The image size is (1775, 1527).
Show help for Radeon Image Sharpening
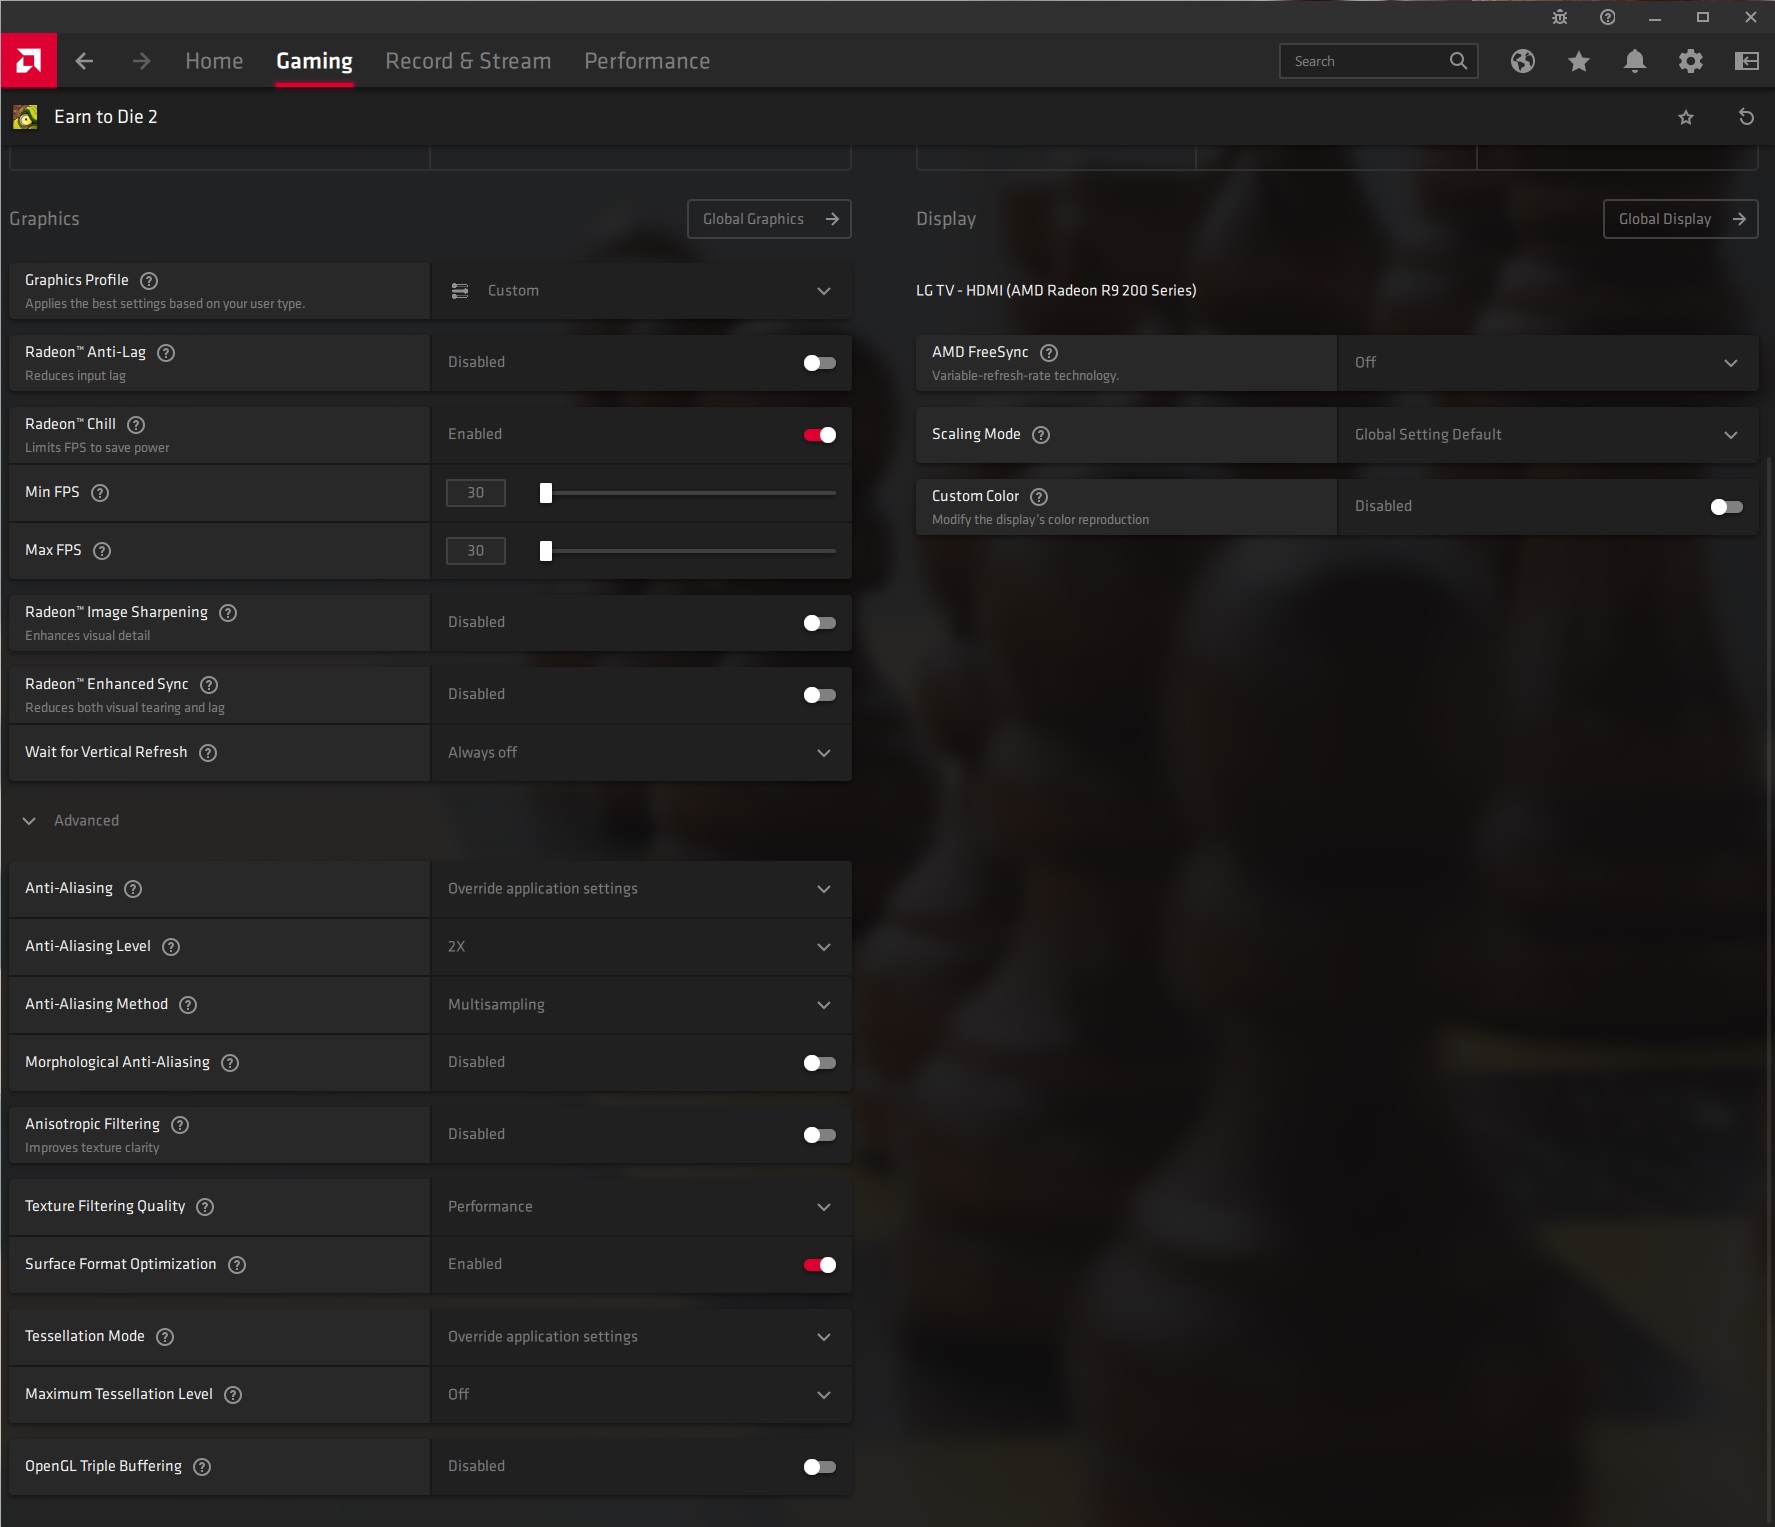[x=228, y=613]
